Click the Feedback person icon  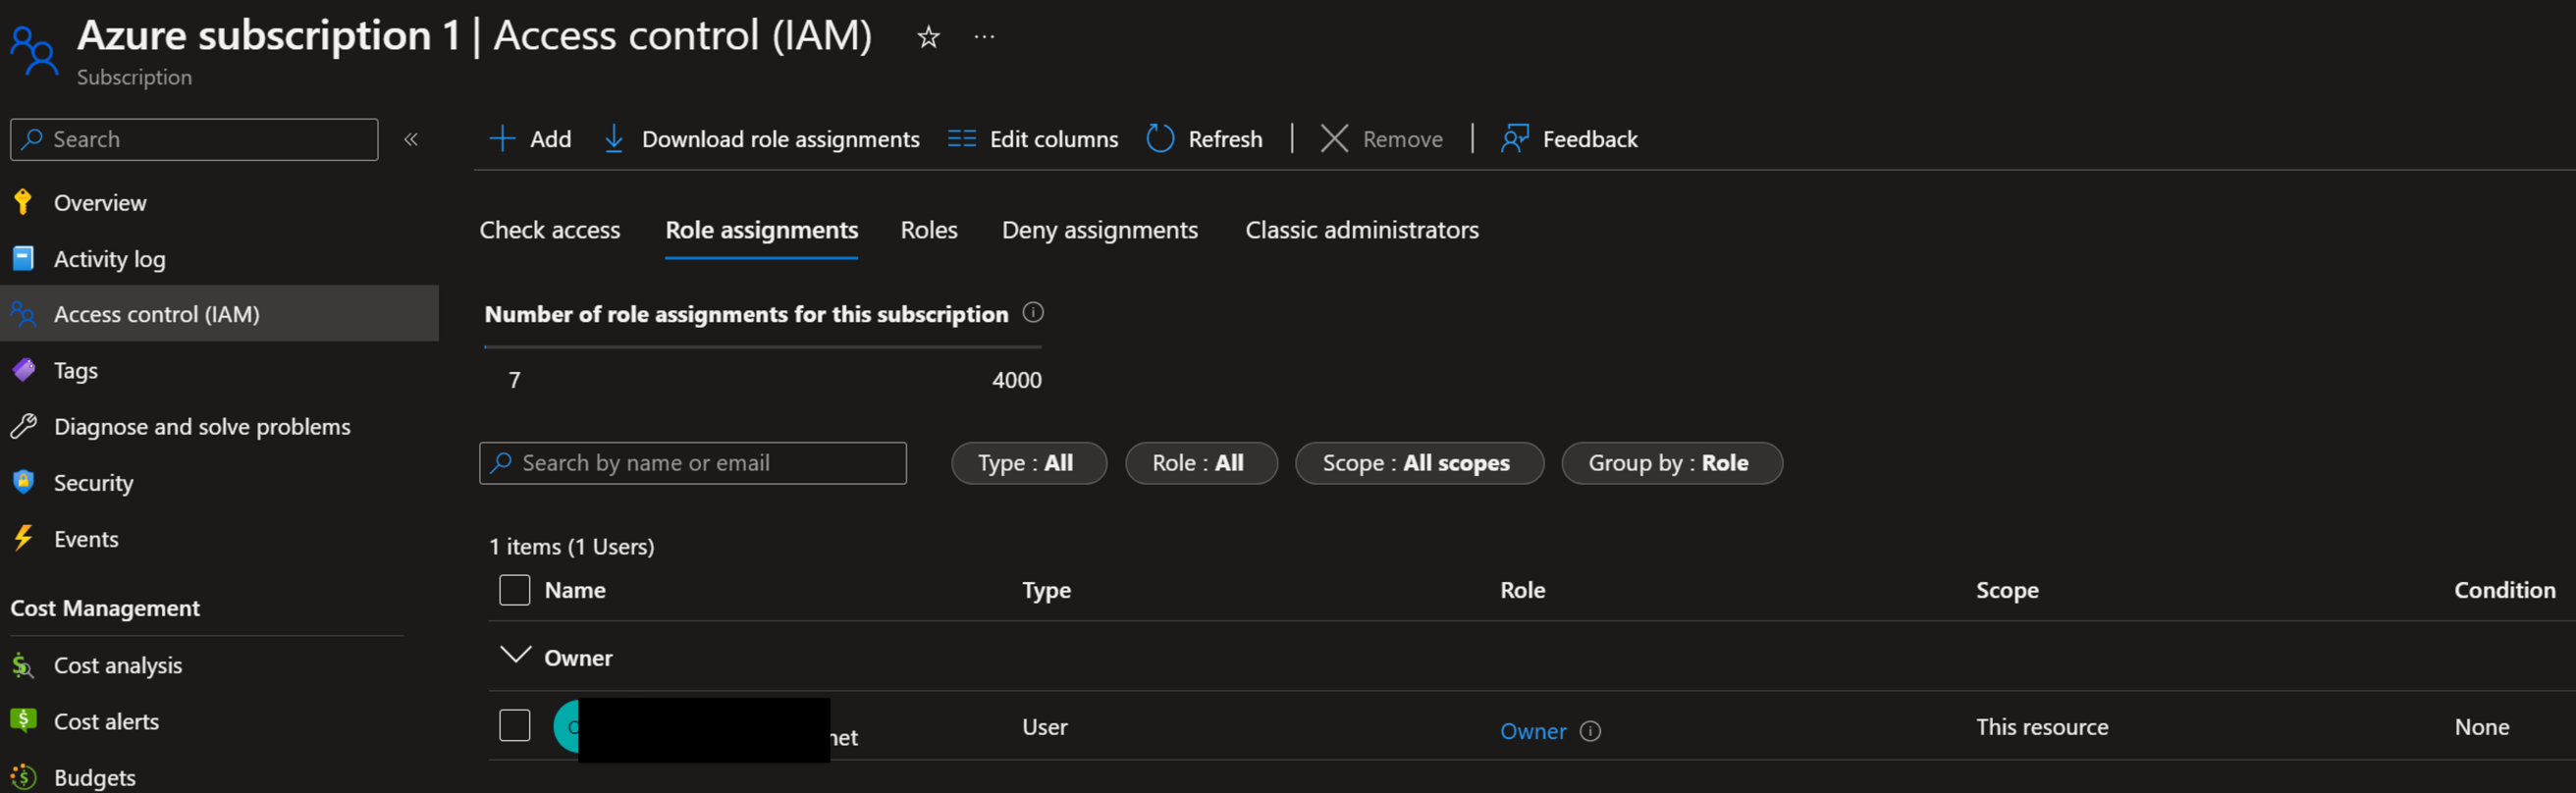tap(1514, 138)
